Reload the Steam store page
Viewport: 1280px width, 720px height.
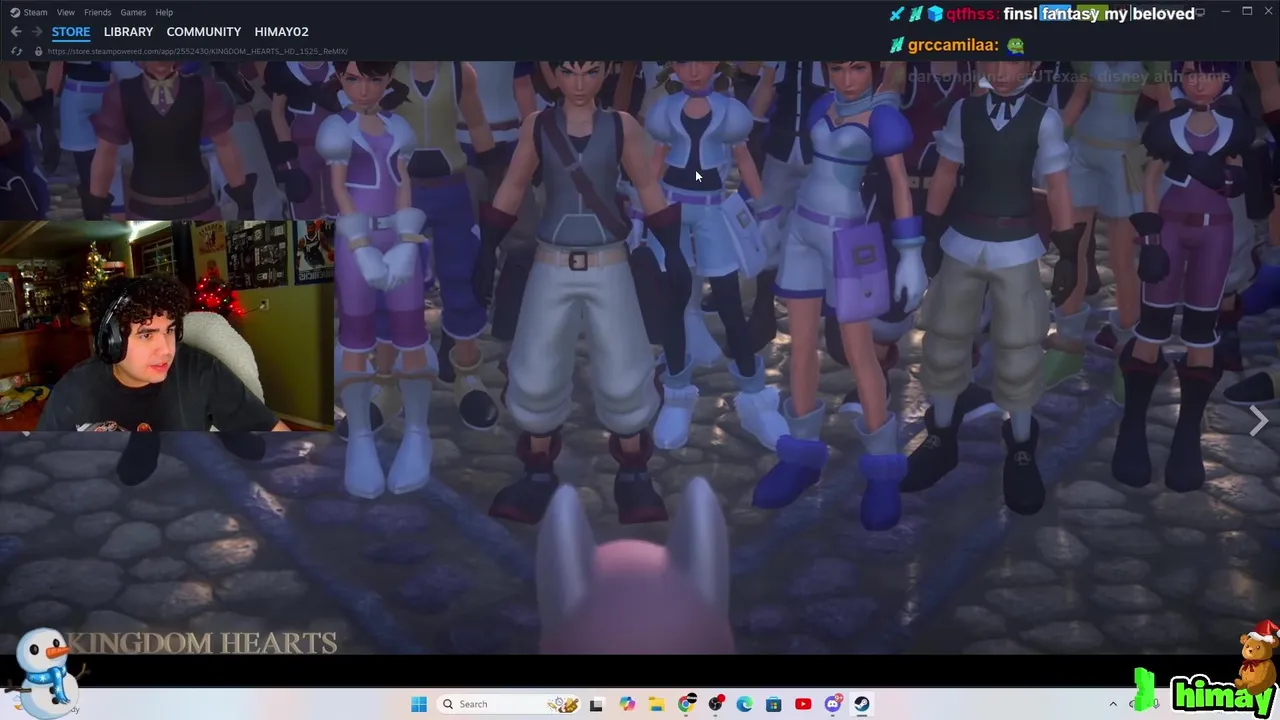click(x=16, y=51)
